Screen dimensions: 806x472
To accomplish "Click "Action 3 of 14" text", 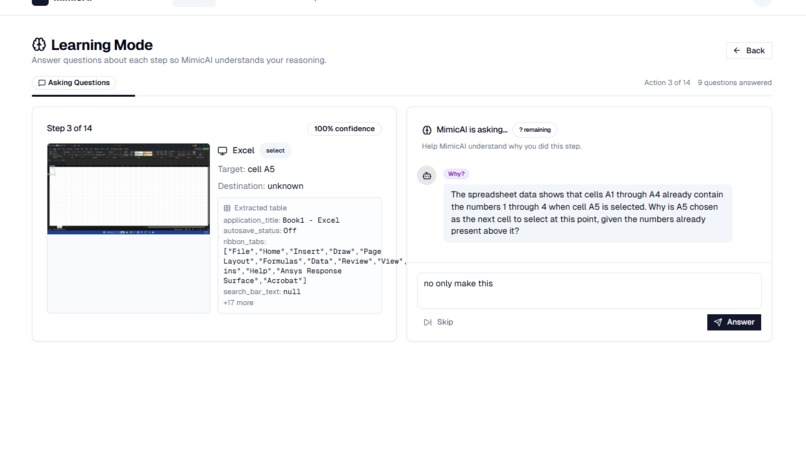I will 667,83.
